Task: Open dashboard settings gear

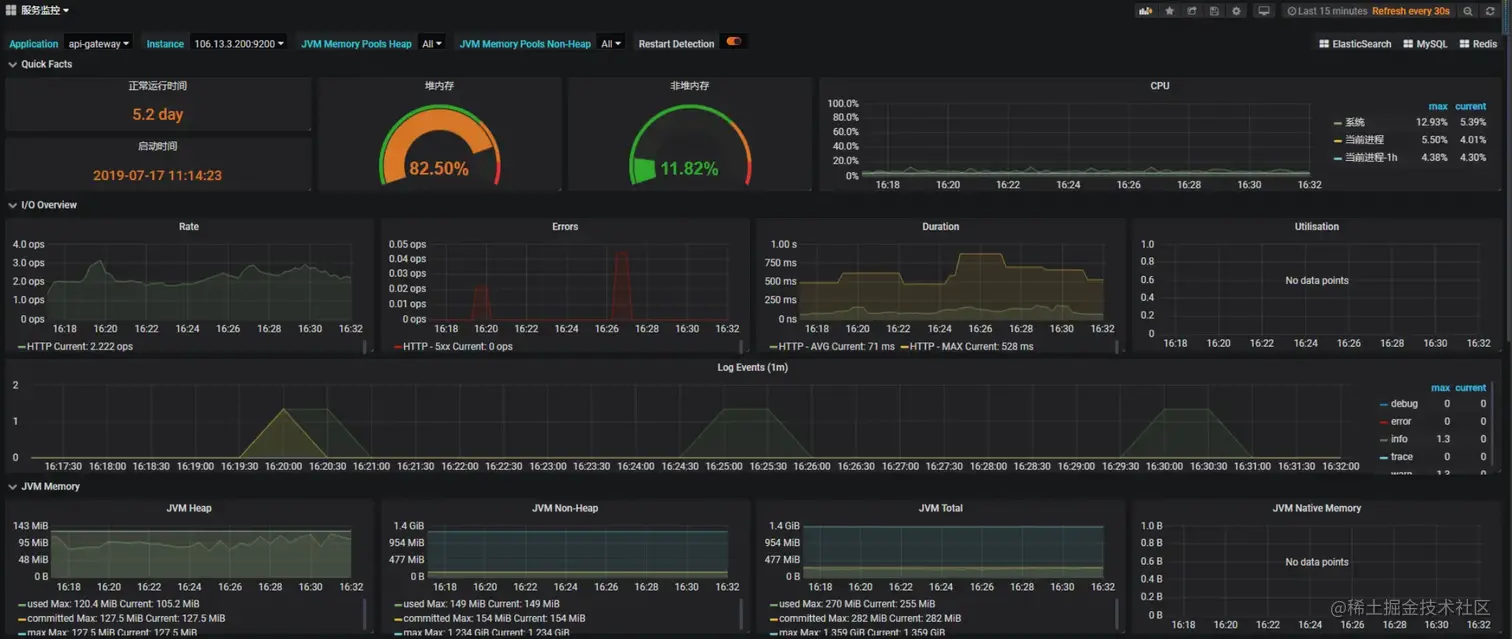Action: tap(1237, 11)
